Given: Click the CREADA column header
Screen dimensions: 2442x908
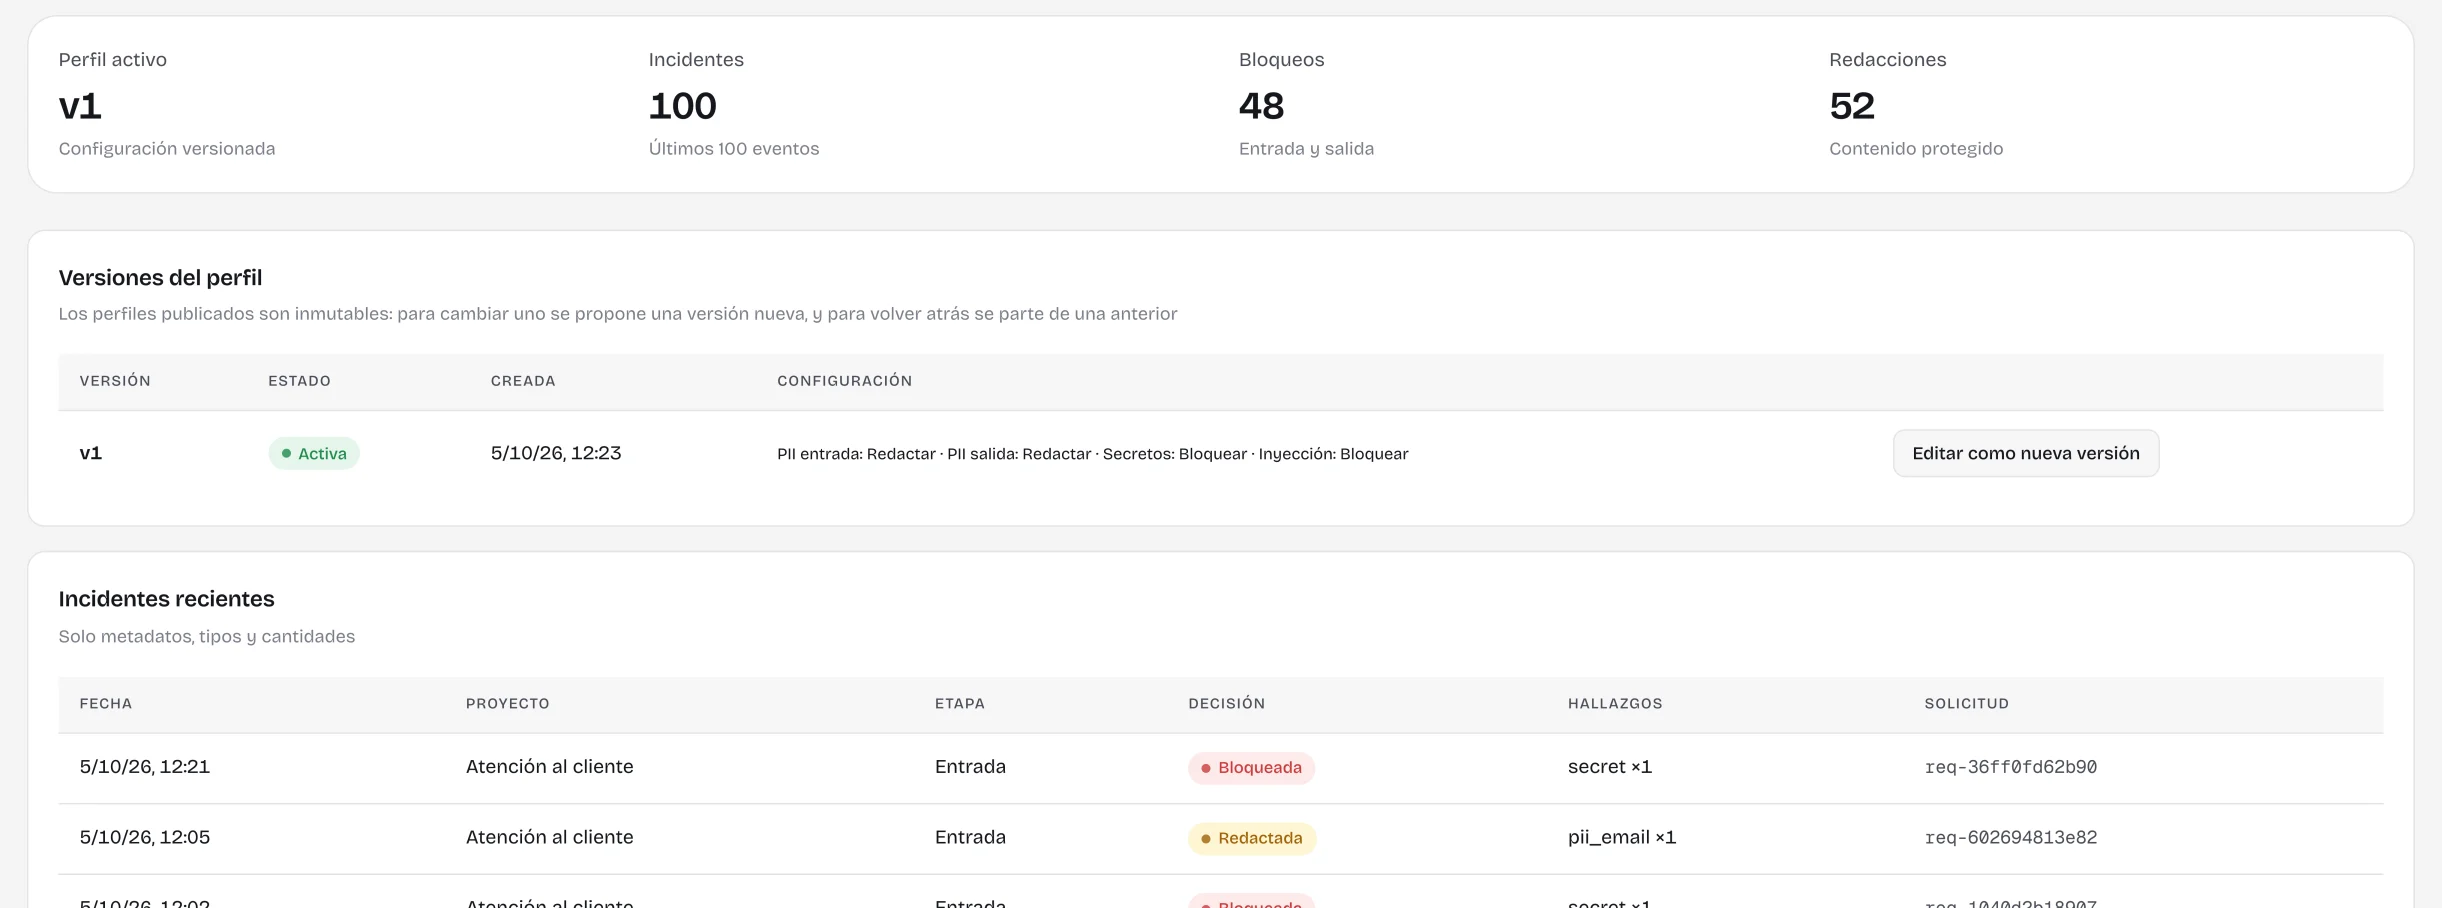Looking at the screenshot, I should pos(523,381).
